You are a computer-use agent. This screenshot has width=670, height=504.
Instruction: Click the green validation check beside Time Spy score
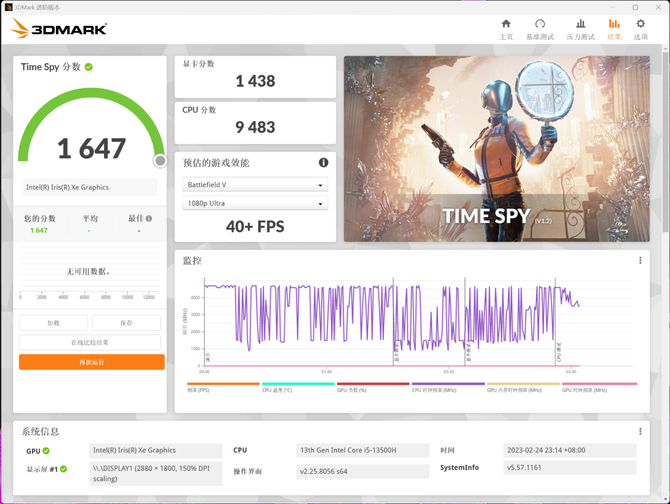pyautogui.click(x=88, y=67)
